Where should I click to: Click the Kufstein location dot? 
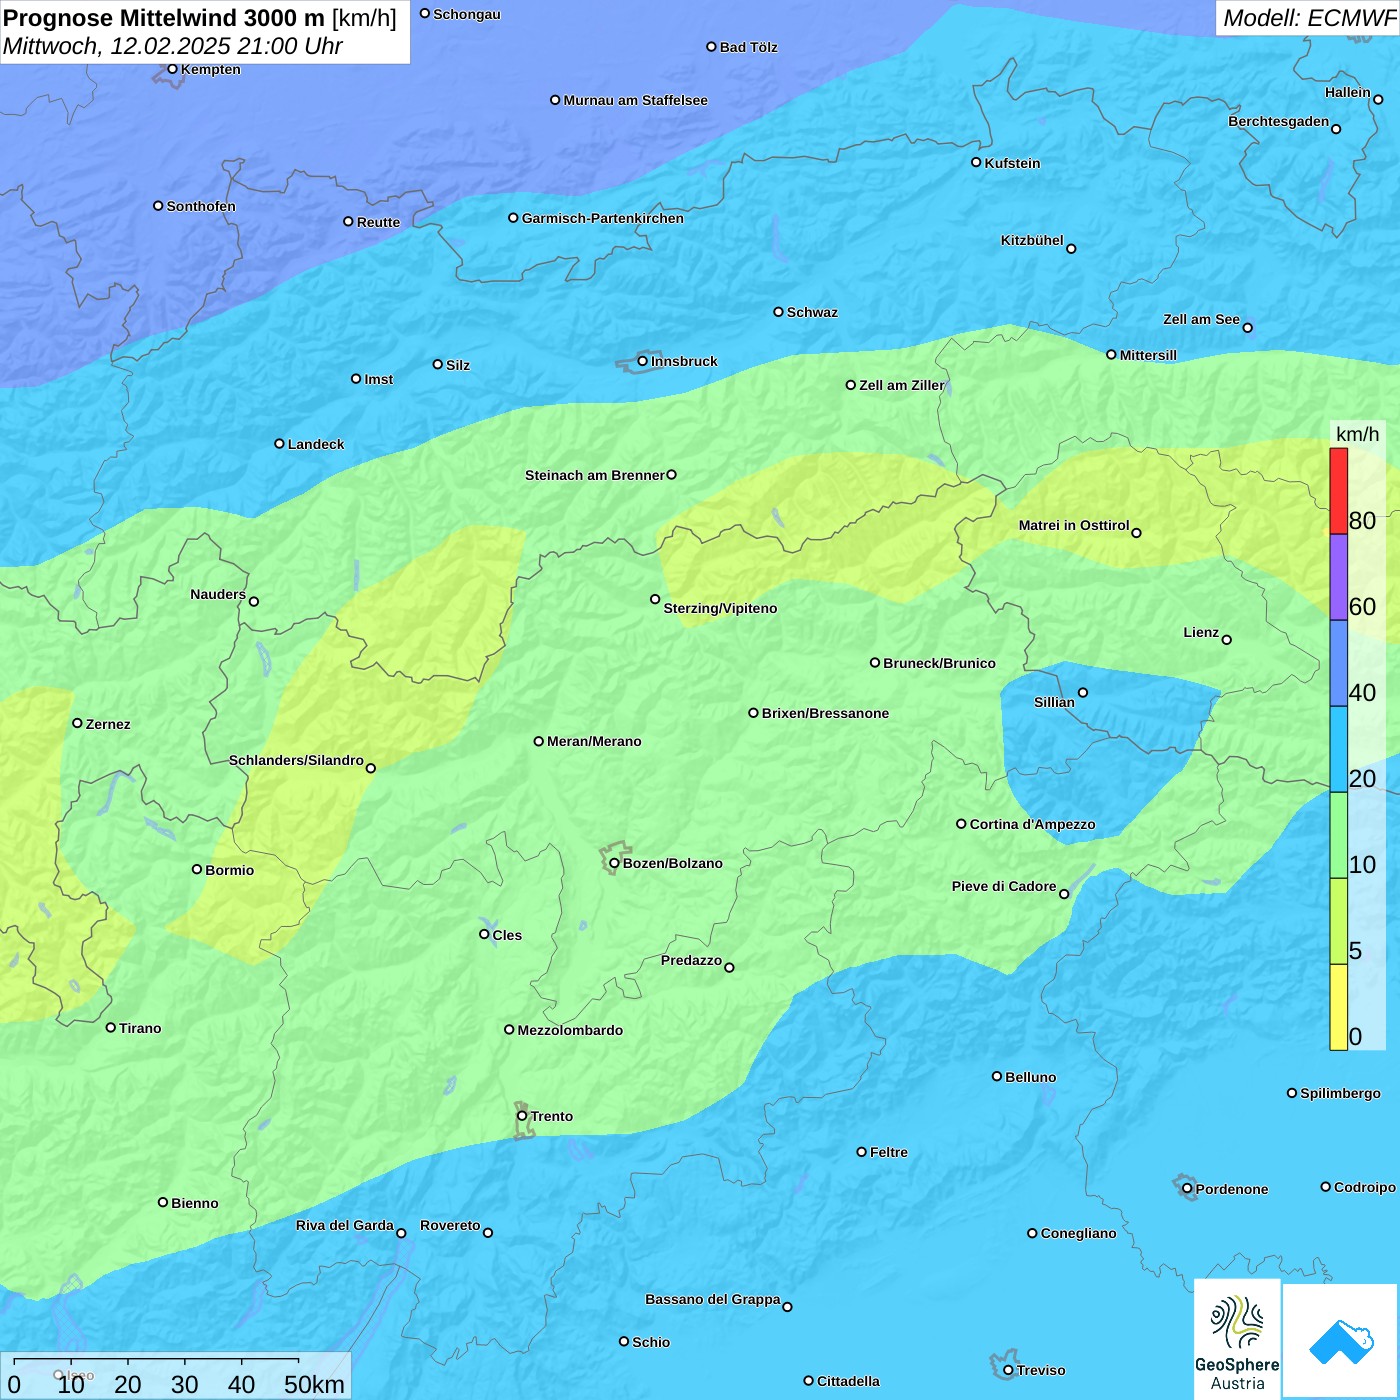pyautogui.click(x=976, y=162)
